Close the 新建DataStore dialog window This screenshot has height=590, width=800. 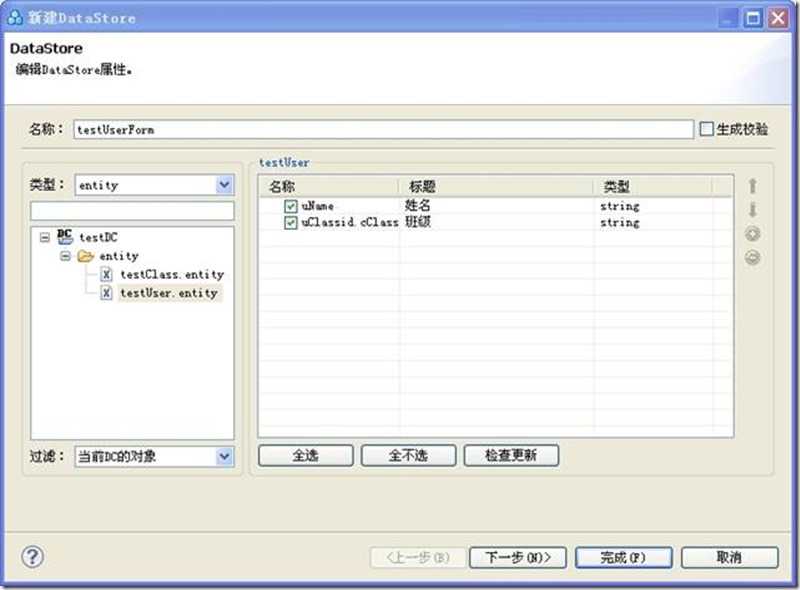(x=779, y=18)
